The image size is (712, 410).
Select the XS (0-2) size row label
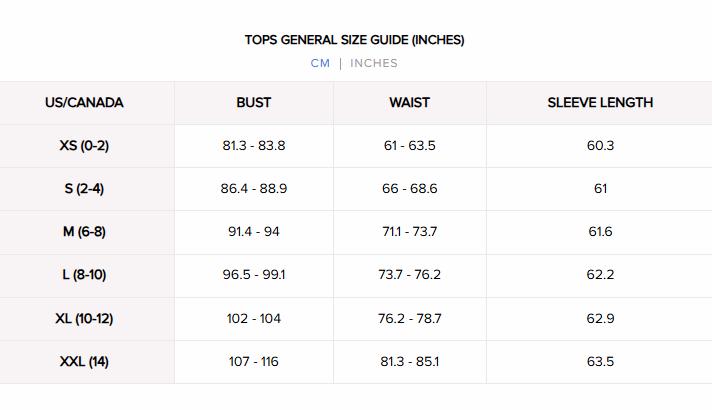click(x=84, y=145)
